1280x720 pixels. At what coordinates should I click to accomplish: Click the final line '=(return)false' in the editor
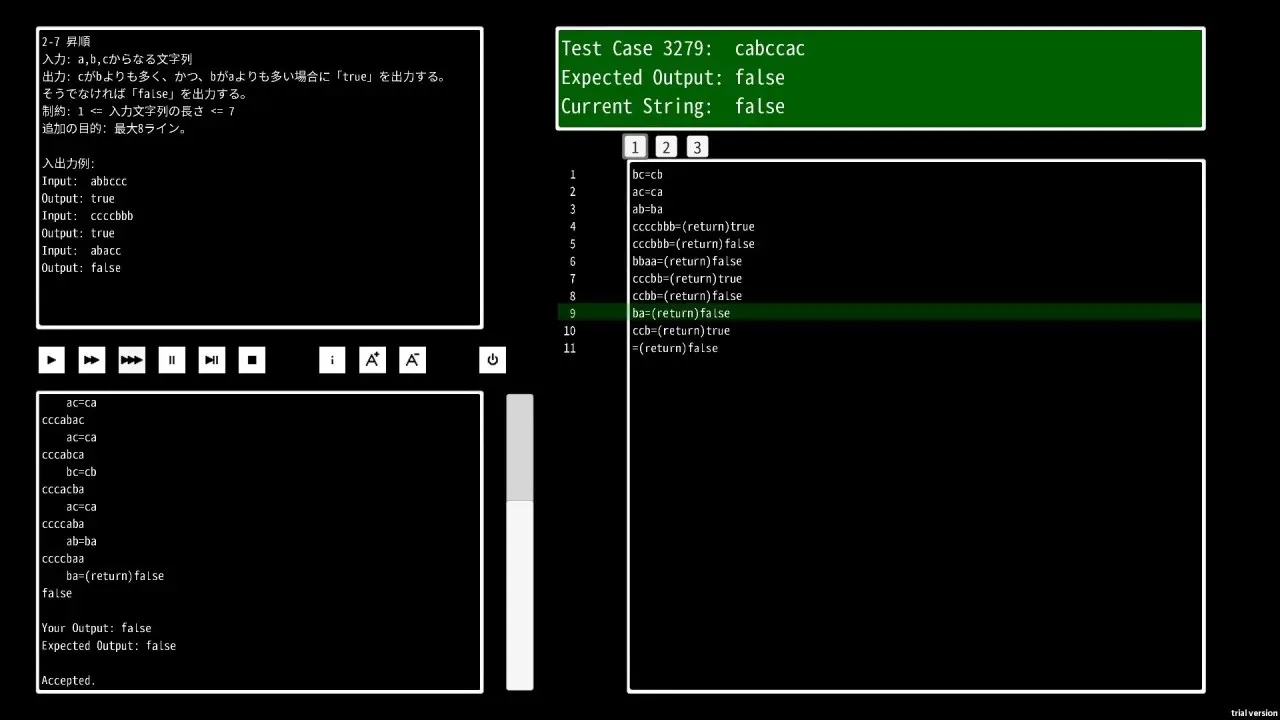point(675,348)
